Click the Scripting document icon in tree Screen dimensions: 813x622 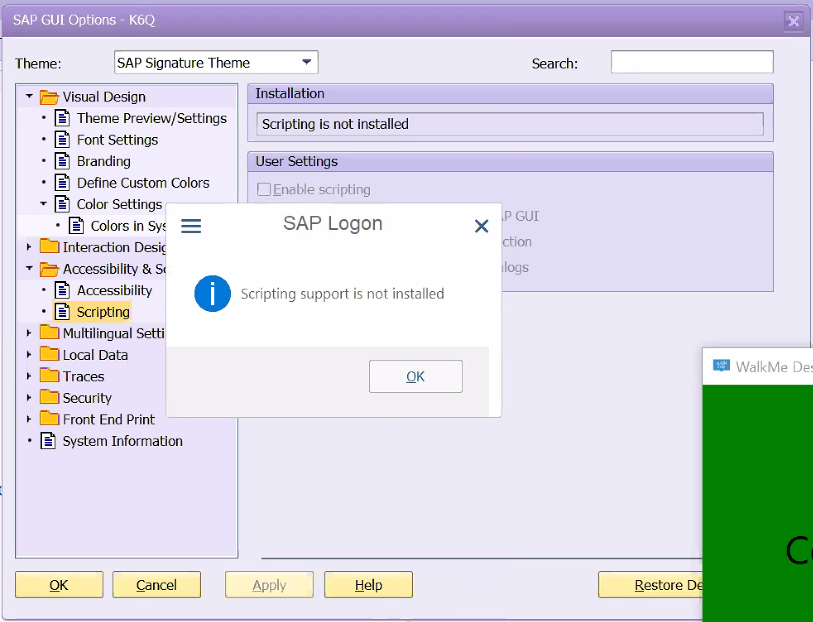point(62,312)
